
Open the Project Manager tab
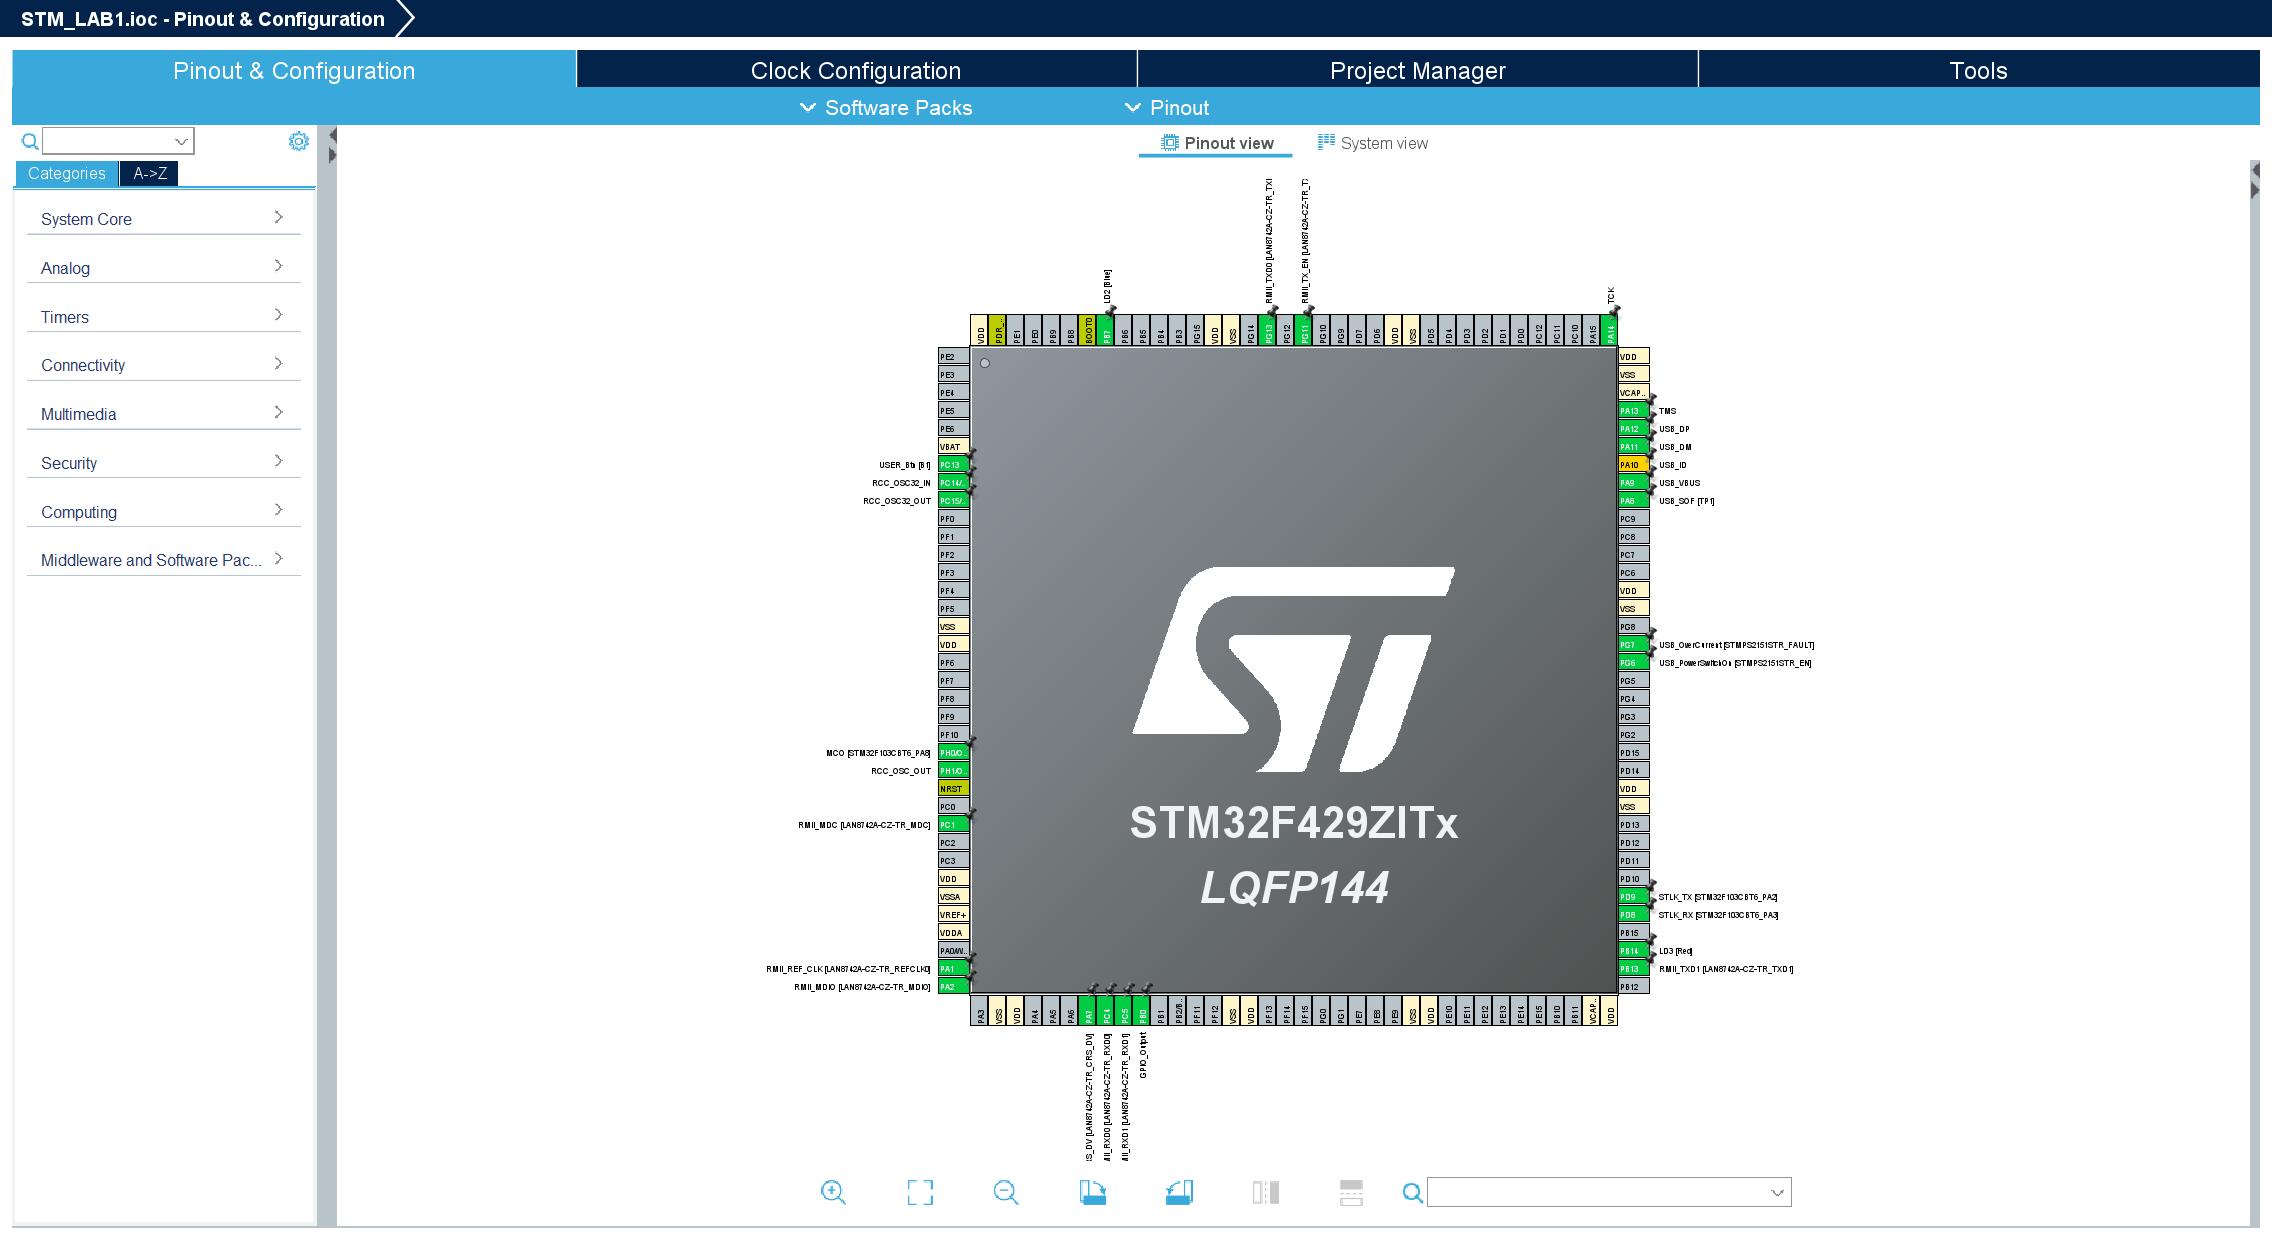click(x=1416, y=70)
